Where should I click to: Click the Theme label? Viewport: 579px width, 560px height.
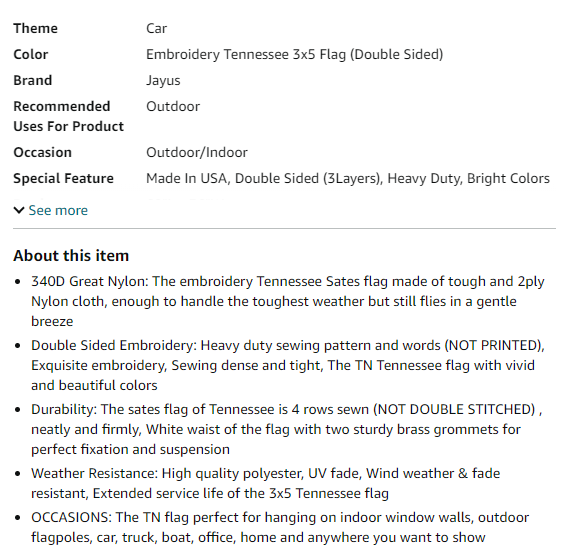click(35, 28)
